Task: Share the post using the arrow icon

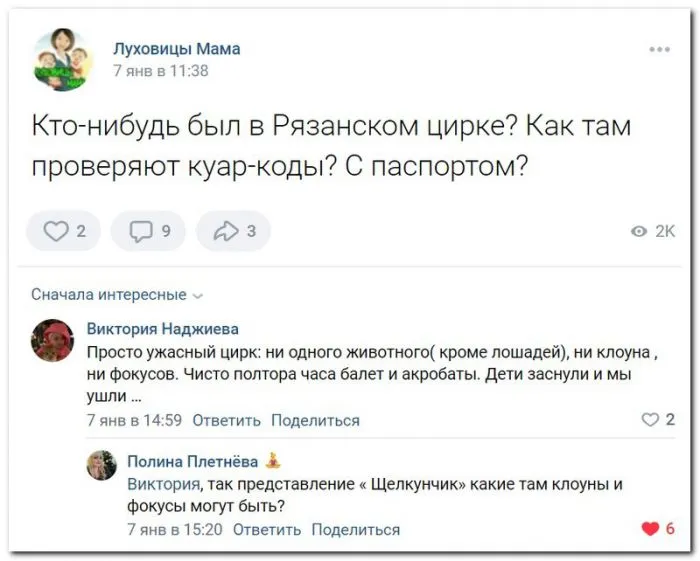Action: 234,232
